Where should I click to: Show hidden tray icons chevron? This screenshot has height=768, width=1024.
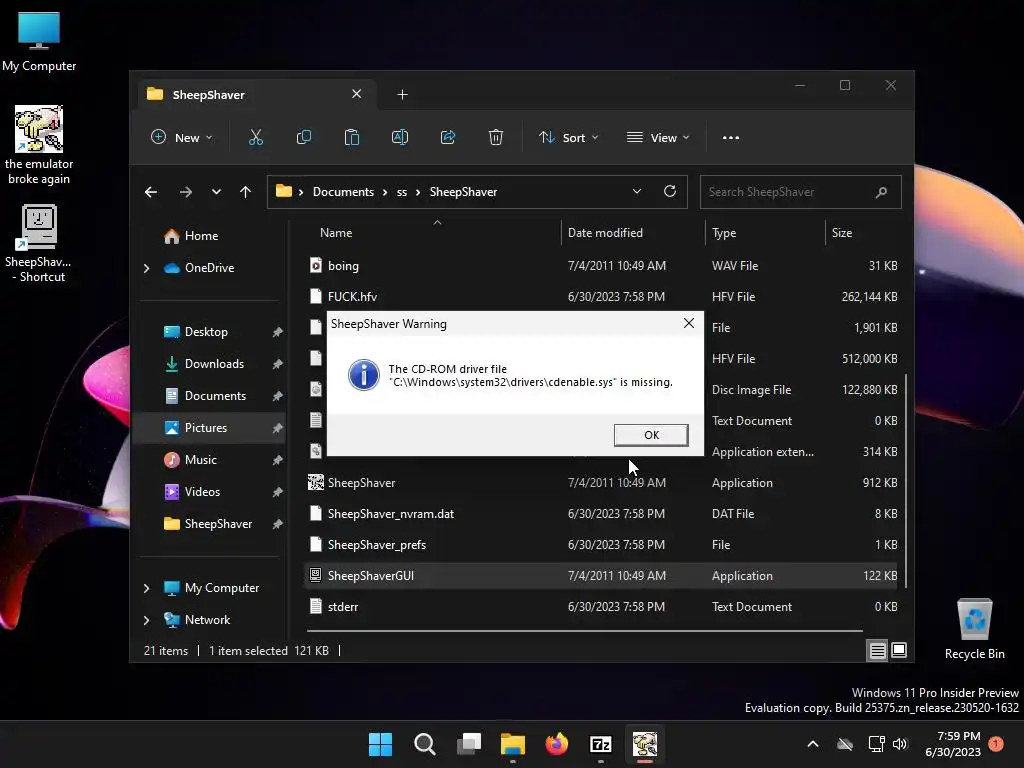tap(813, 744)
